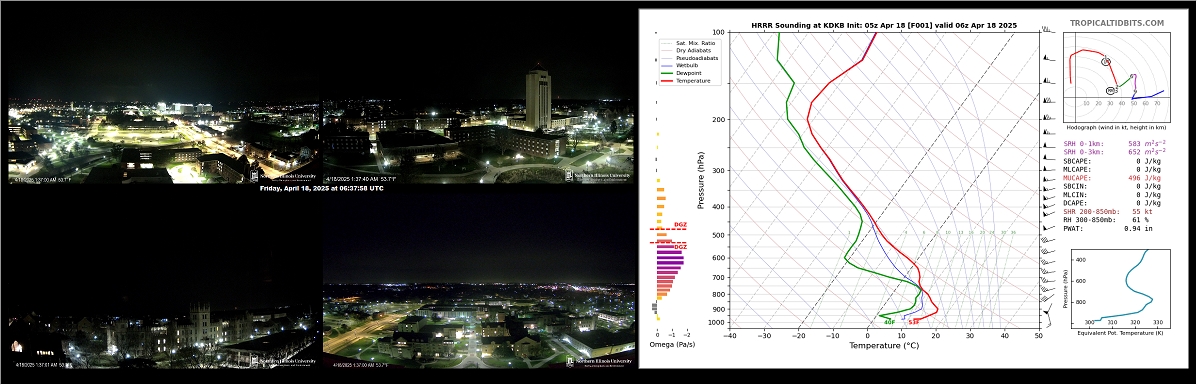Viewport: 1197px width, 385px height.
Task: Click the Northern Illinois University logo on the top-right webcam
Action: point(599,175)
